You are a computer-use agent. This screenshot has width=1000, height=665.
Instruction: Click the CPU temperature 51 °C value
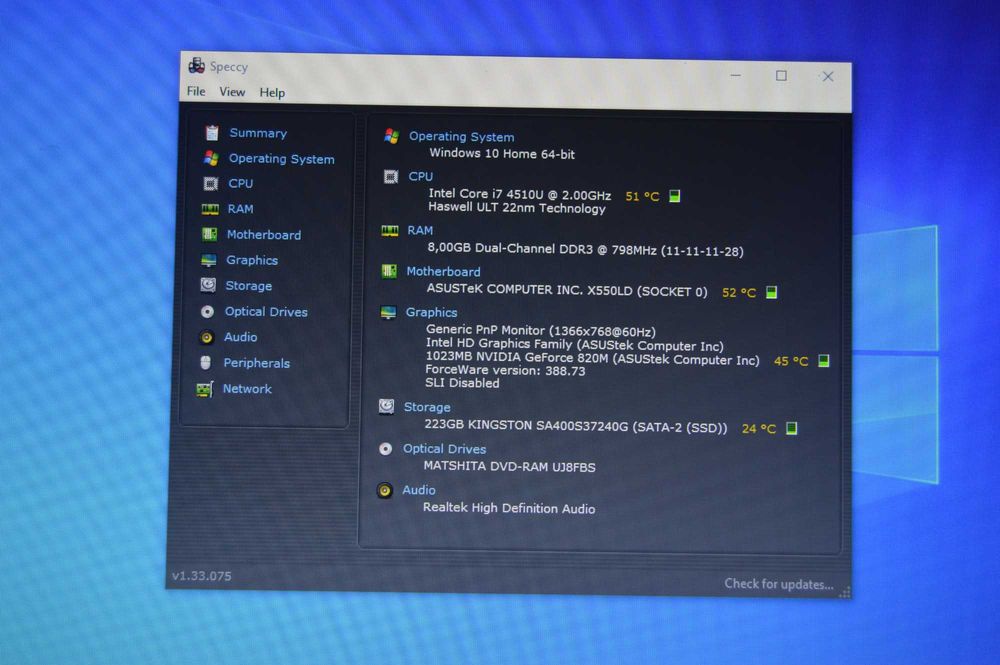642,196
